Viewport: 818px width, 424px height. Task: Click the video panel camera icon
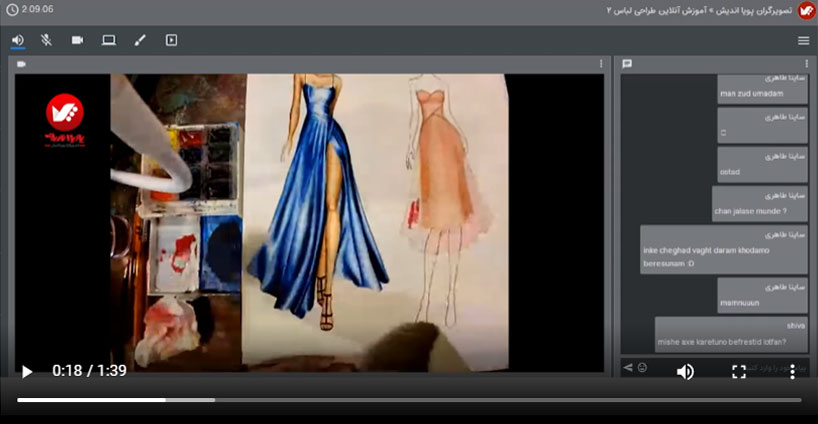pyautogui.click(x=21, y=64)
